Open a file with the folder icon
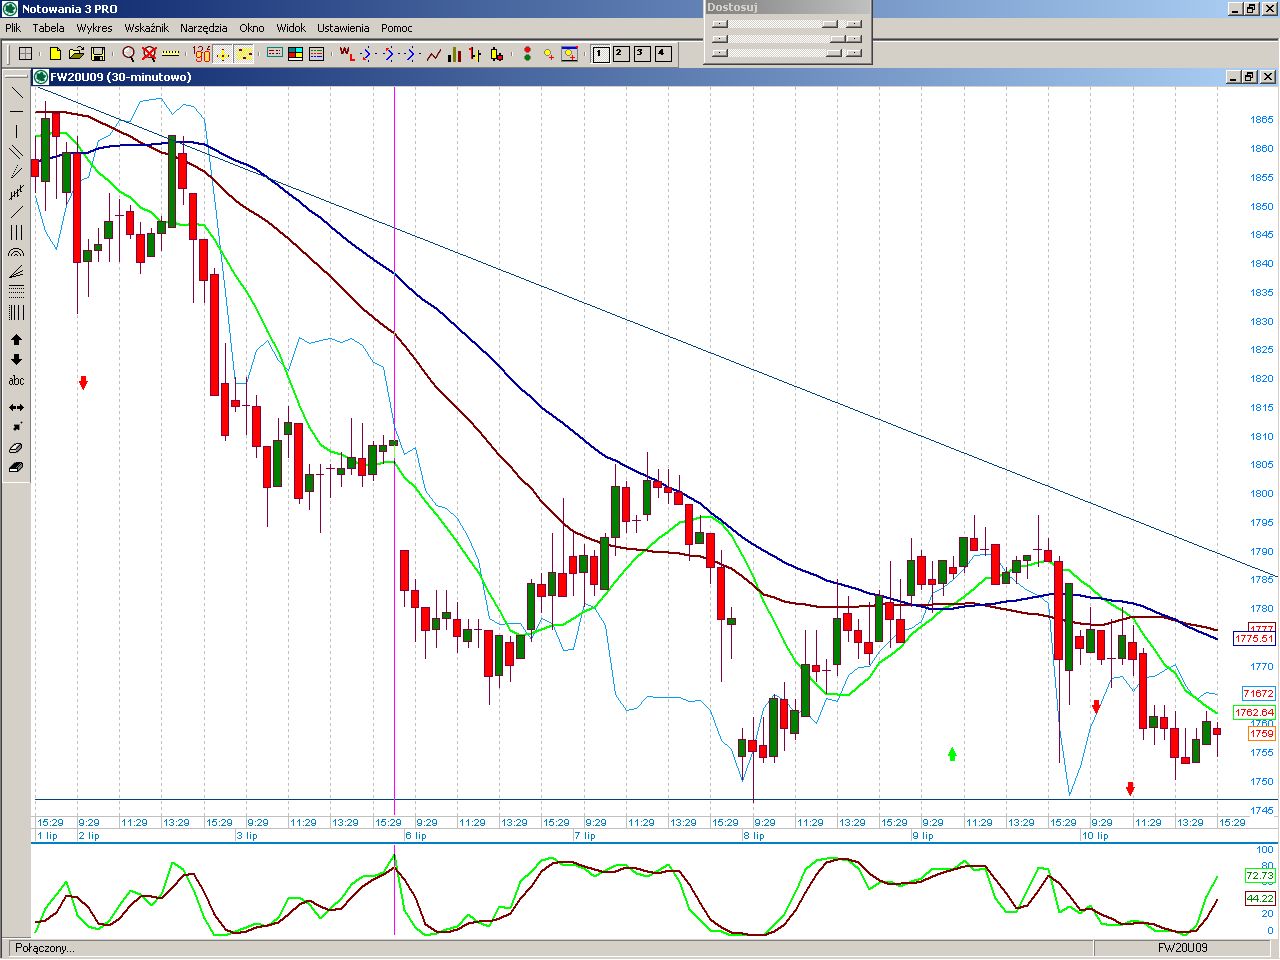 click(x=76, y=54)
